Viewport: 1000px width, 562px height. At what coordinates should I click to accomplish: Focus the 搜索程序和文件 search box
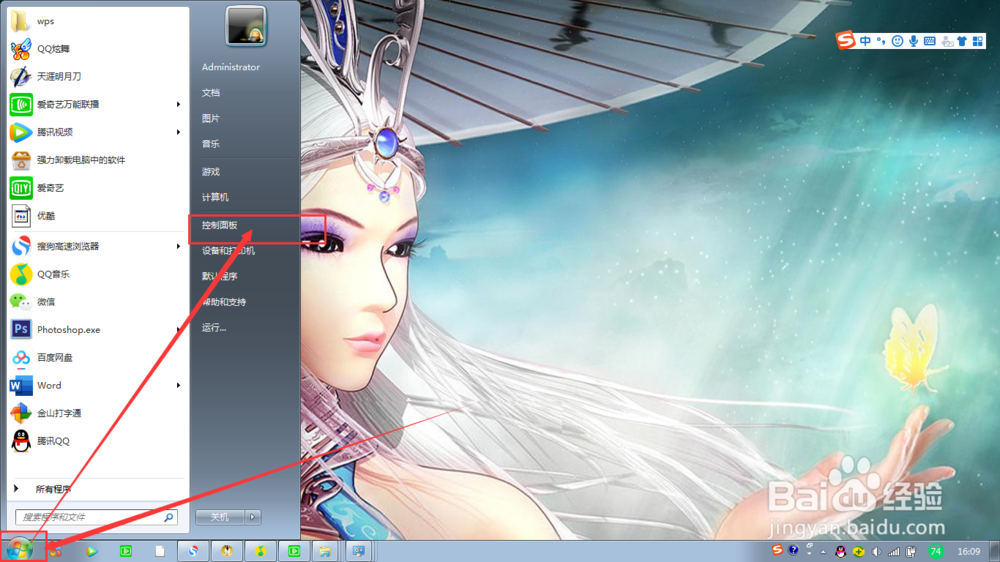tap(96, 517)
